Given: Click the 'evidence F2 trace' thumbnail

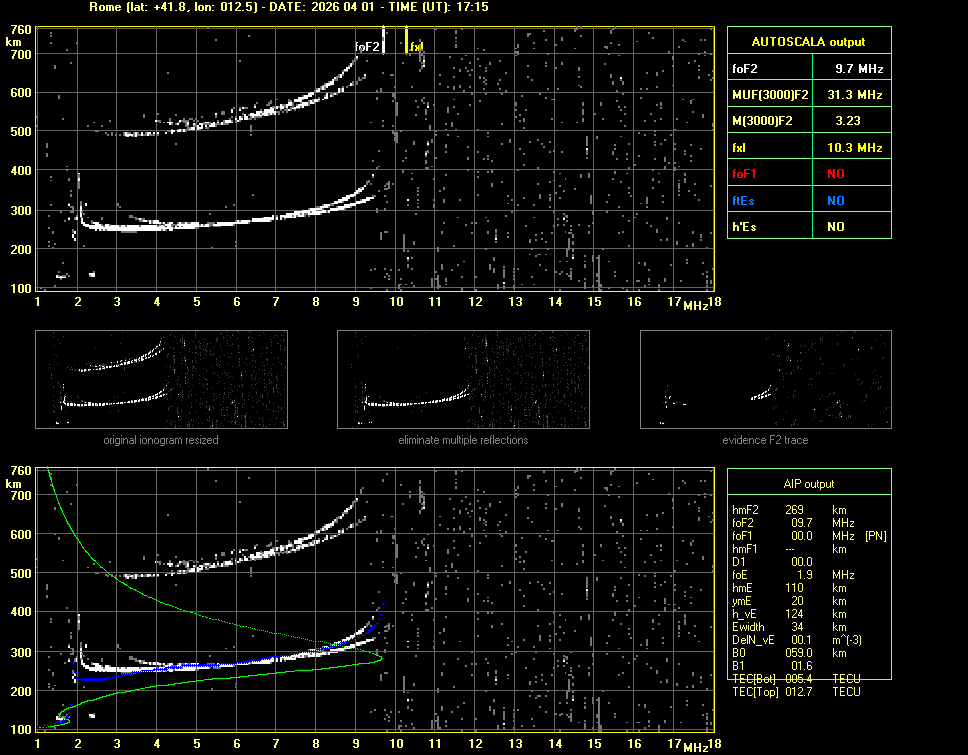Looking at the screenshot, I should point(765,379).
